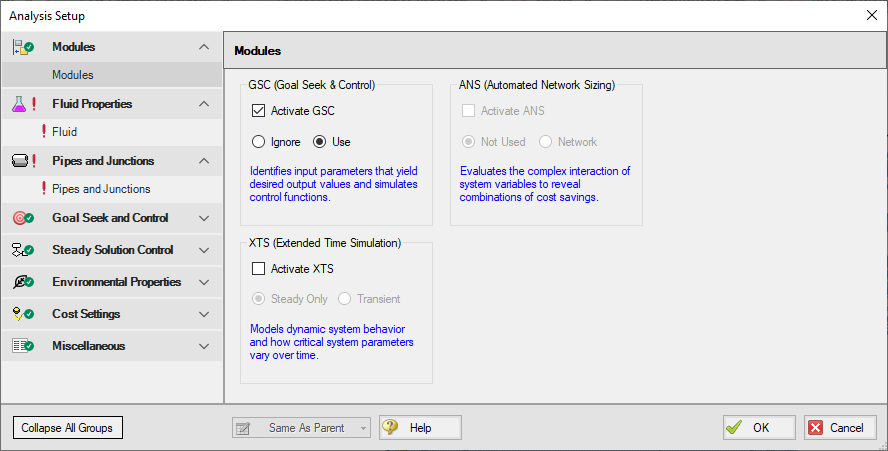Open the Fluid panel item
Viewport: 888px width, 451px height.
tap(64, 132)
